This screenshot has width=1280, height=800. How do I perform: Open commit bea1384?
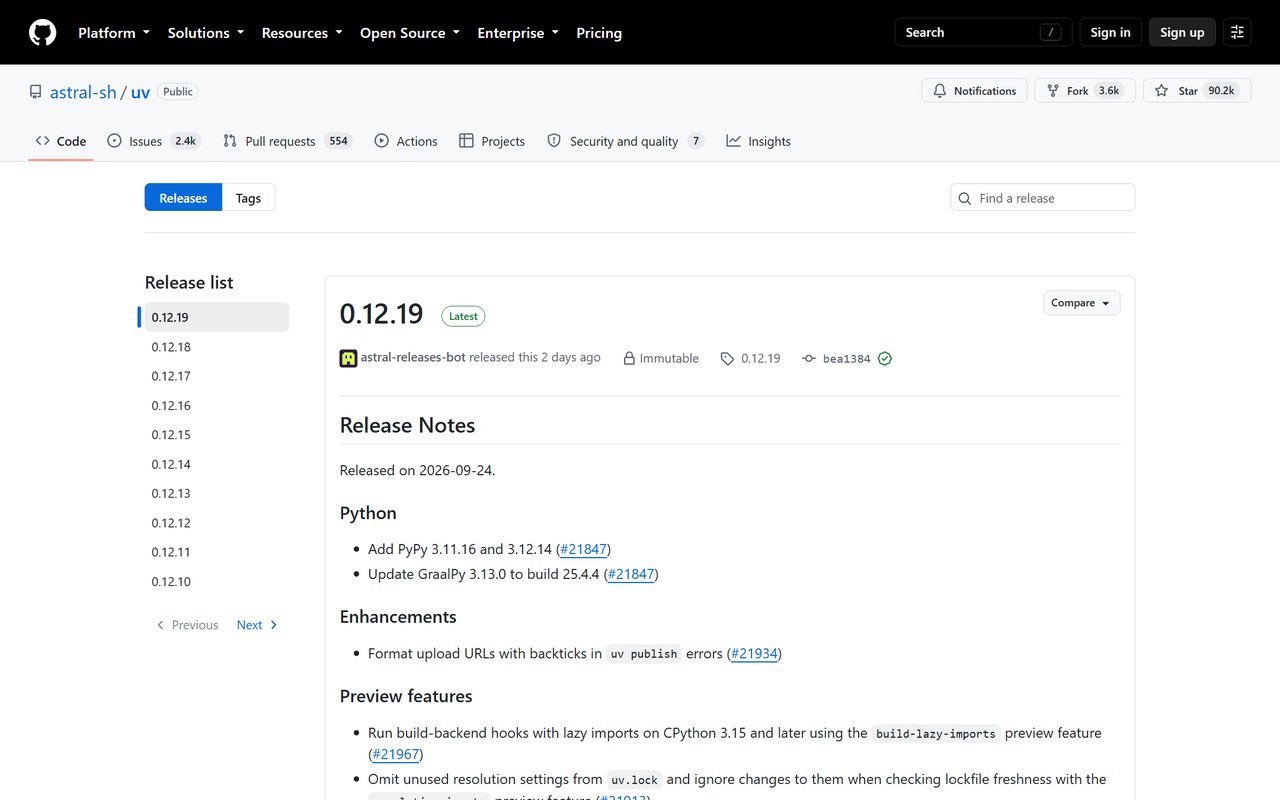point(846,358)
